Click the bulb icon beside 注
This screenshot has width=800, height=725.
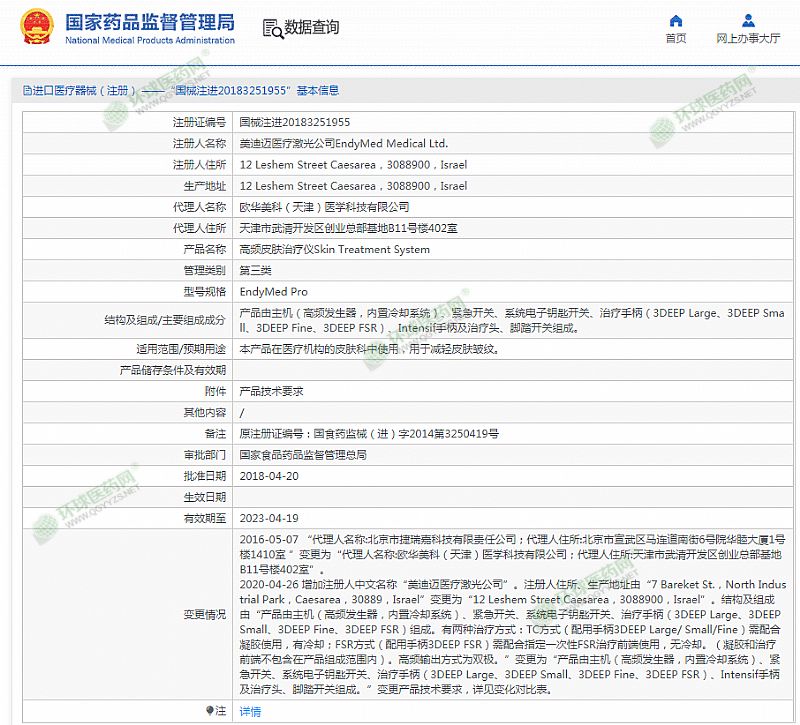pos(209,711)
